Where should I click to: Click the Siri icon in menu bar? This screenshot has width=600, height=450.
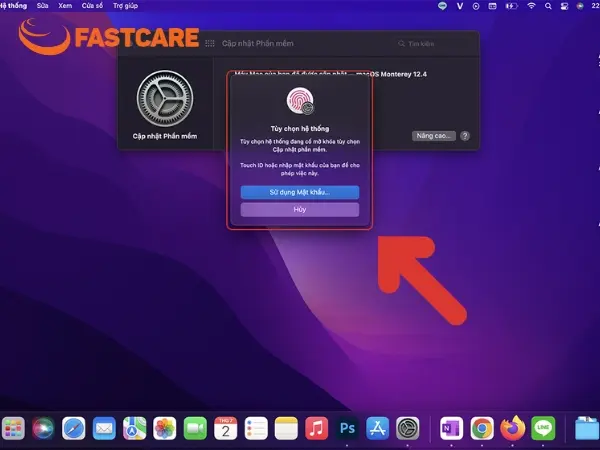[x=580, y=6]
